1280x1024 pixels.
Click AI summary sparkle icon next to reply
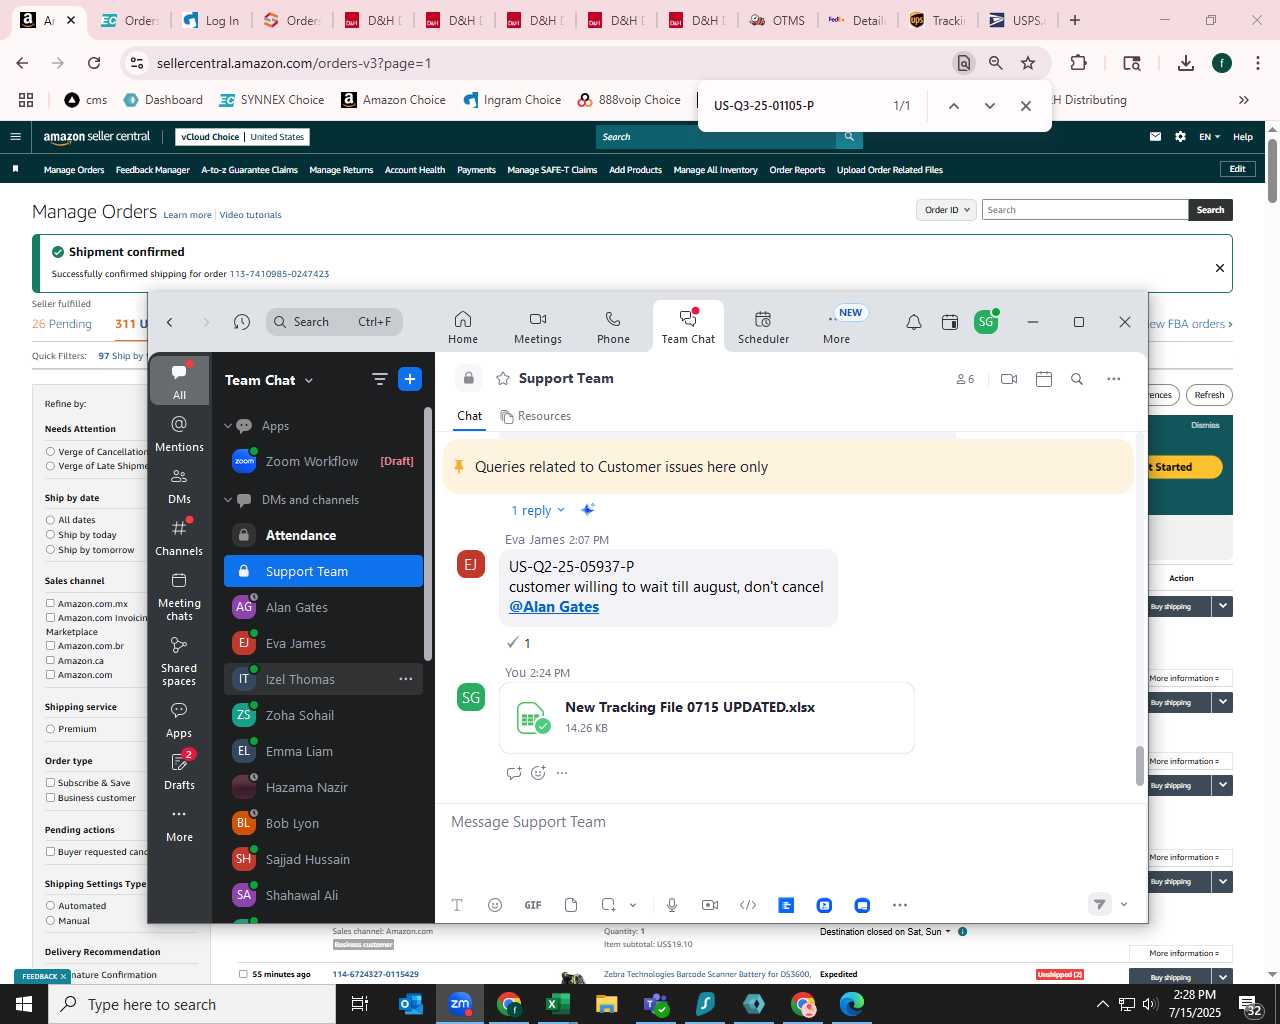click(588, 510)
